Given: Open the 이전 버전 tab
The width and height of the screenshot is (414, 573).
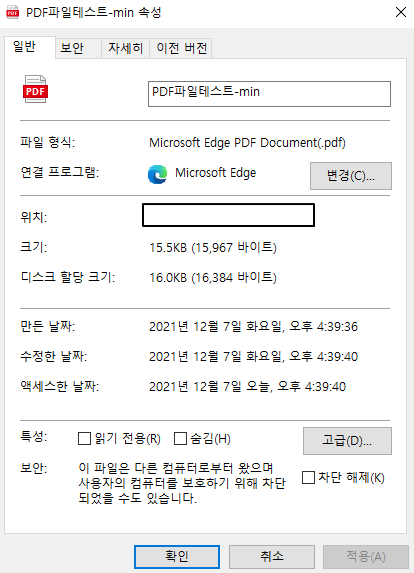Looking at the screenshot, I should pyautogui.click(x=181, y=48).
